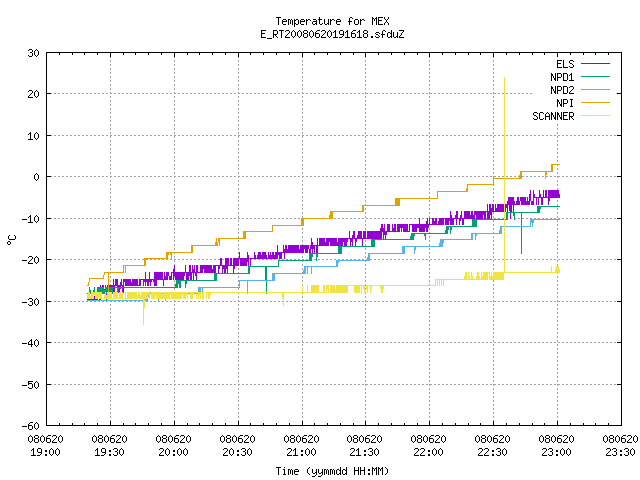
Task: Click the y-axis label -50
Action: [31, 384]
